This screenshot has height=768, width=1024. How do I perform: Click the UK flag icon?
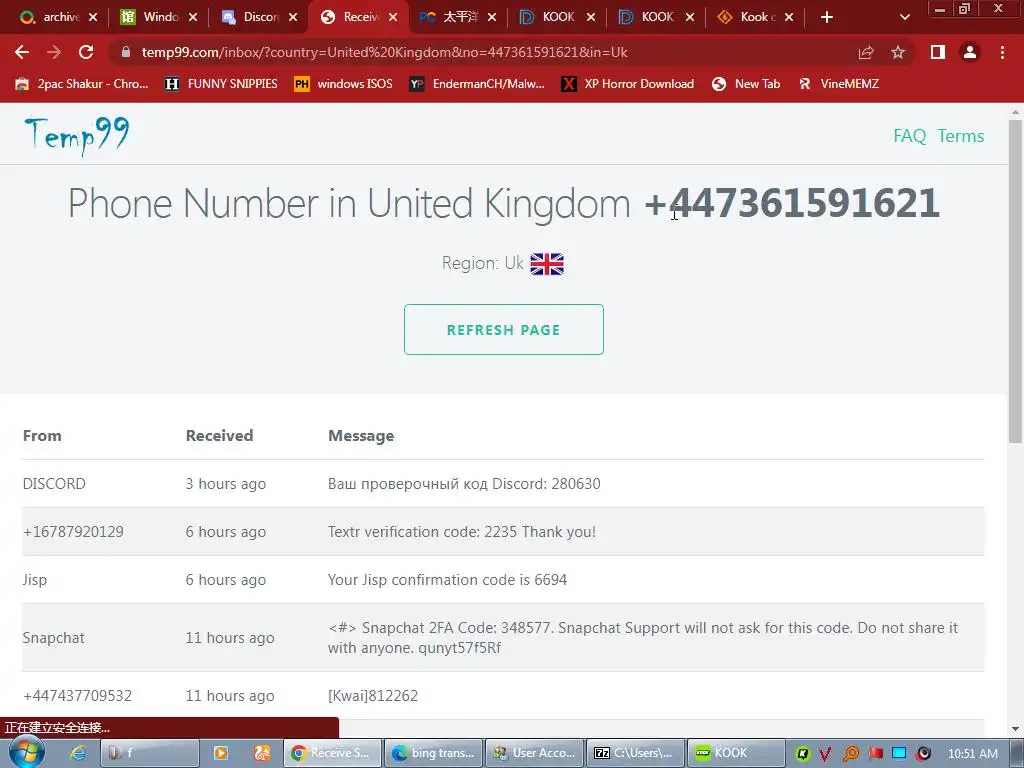547,264
